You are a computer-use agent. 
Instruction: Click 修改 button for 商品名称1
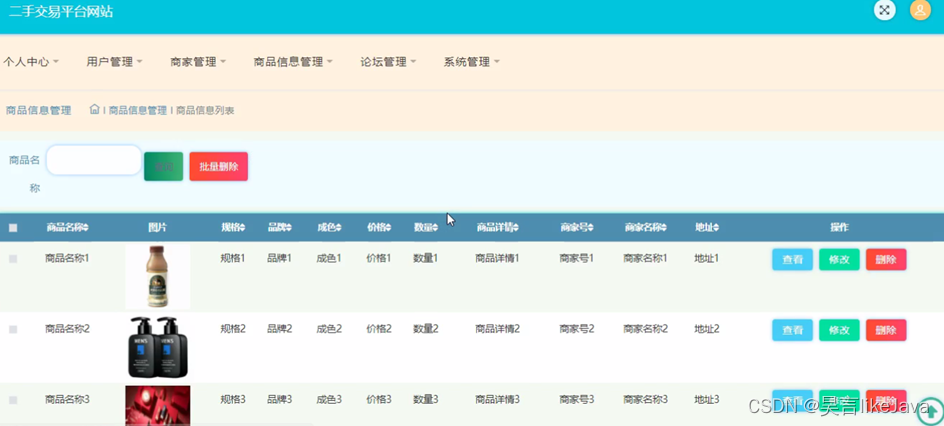tap(839, 259)
